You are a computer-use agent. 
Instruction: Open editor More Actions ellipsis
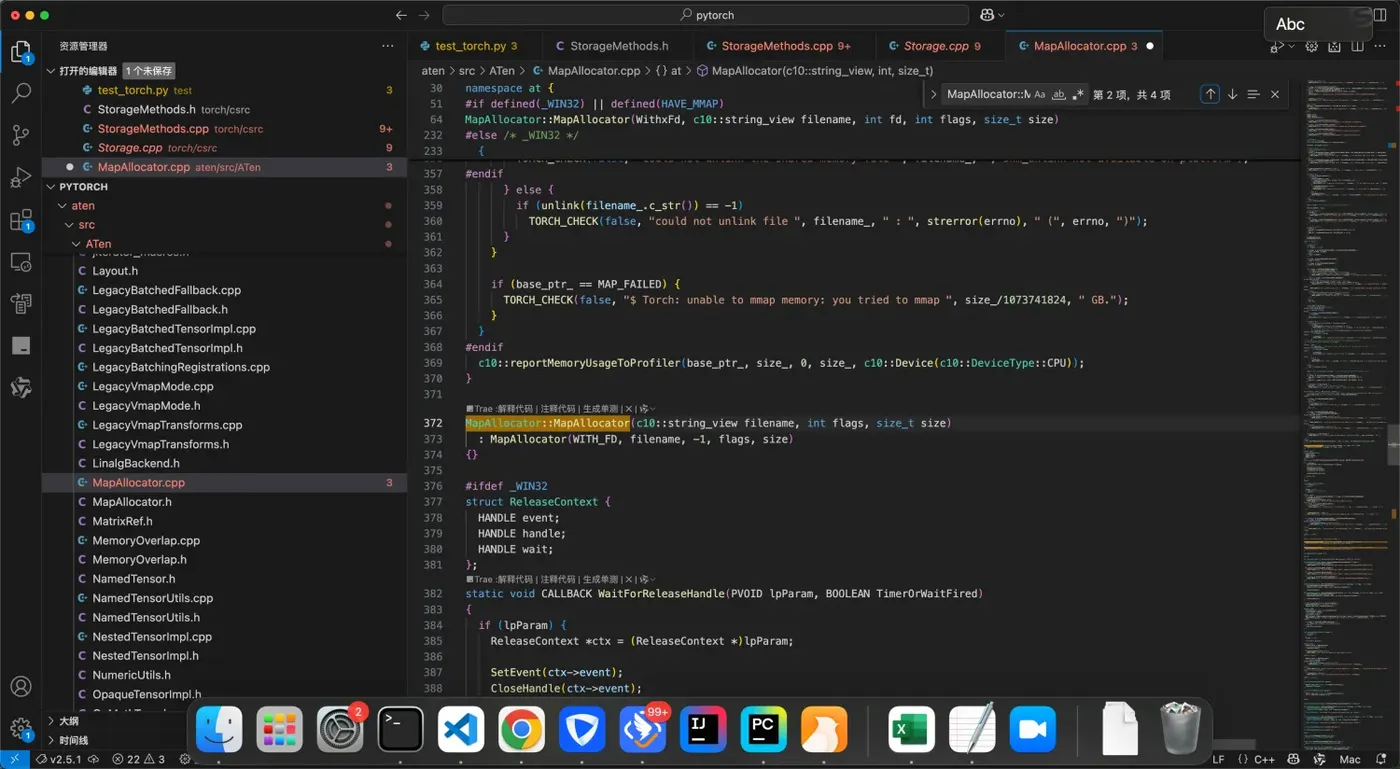pos(1381,46)
